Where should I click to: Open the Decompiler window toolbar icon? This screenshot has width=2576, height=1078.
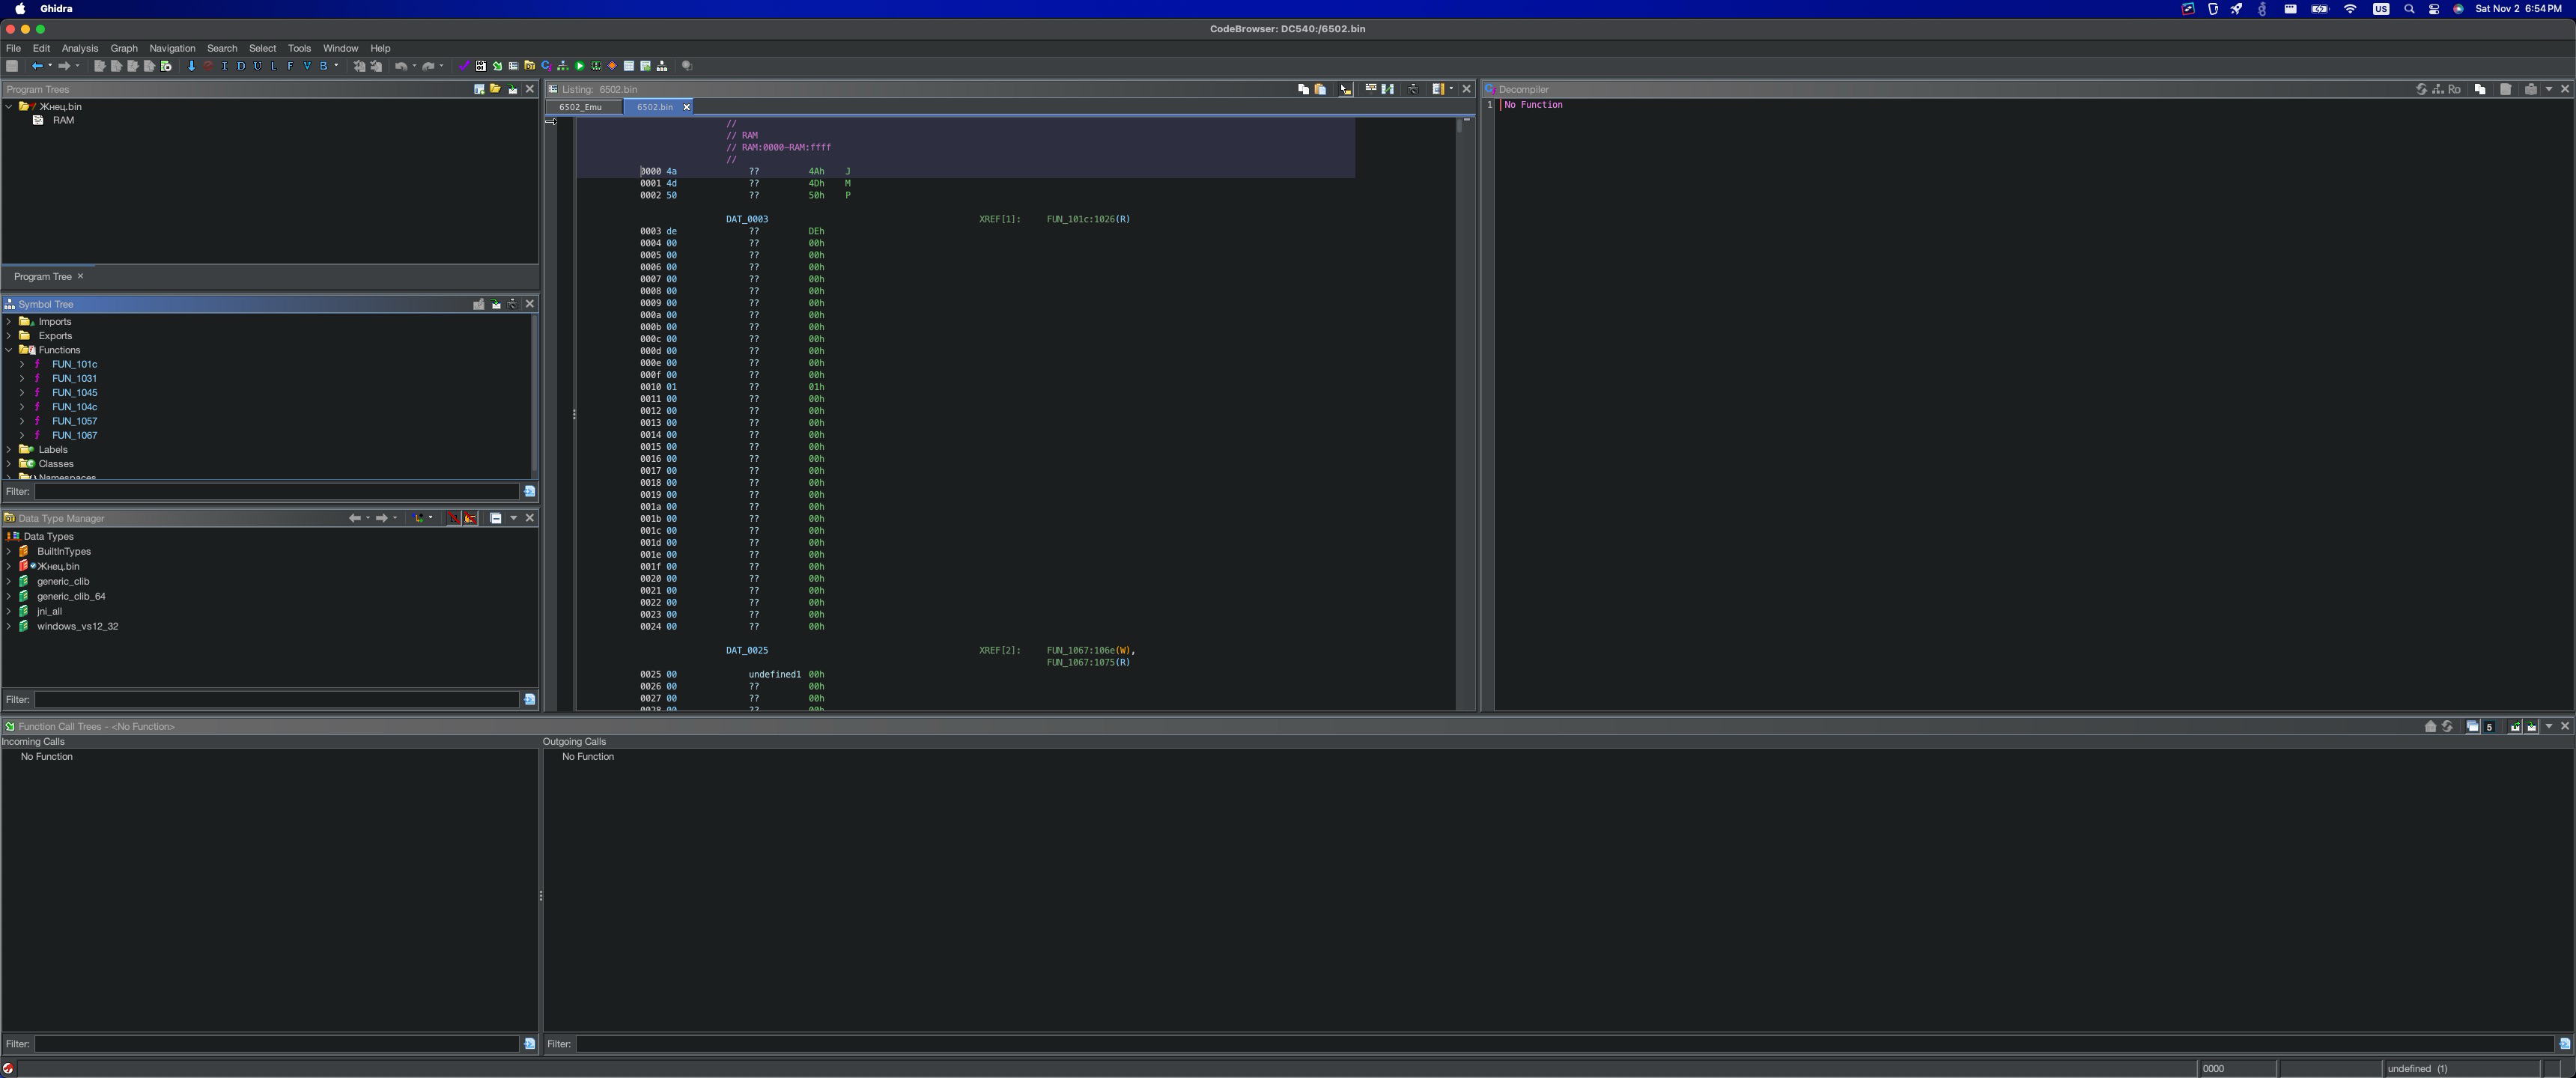coord(547,66)
